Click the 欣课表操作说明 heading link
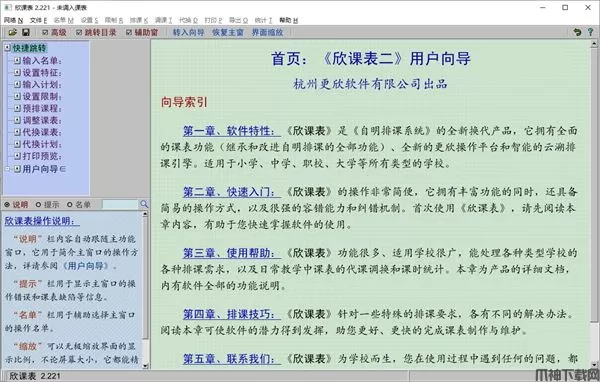 pos(42,221)
